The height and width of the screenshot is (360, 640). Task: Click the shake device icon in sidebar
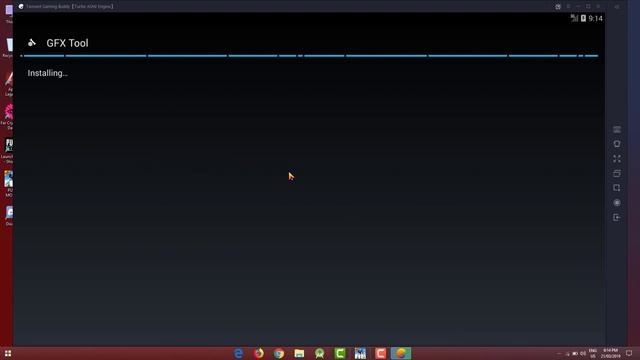coord(617,144)
